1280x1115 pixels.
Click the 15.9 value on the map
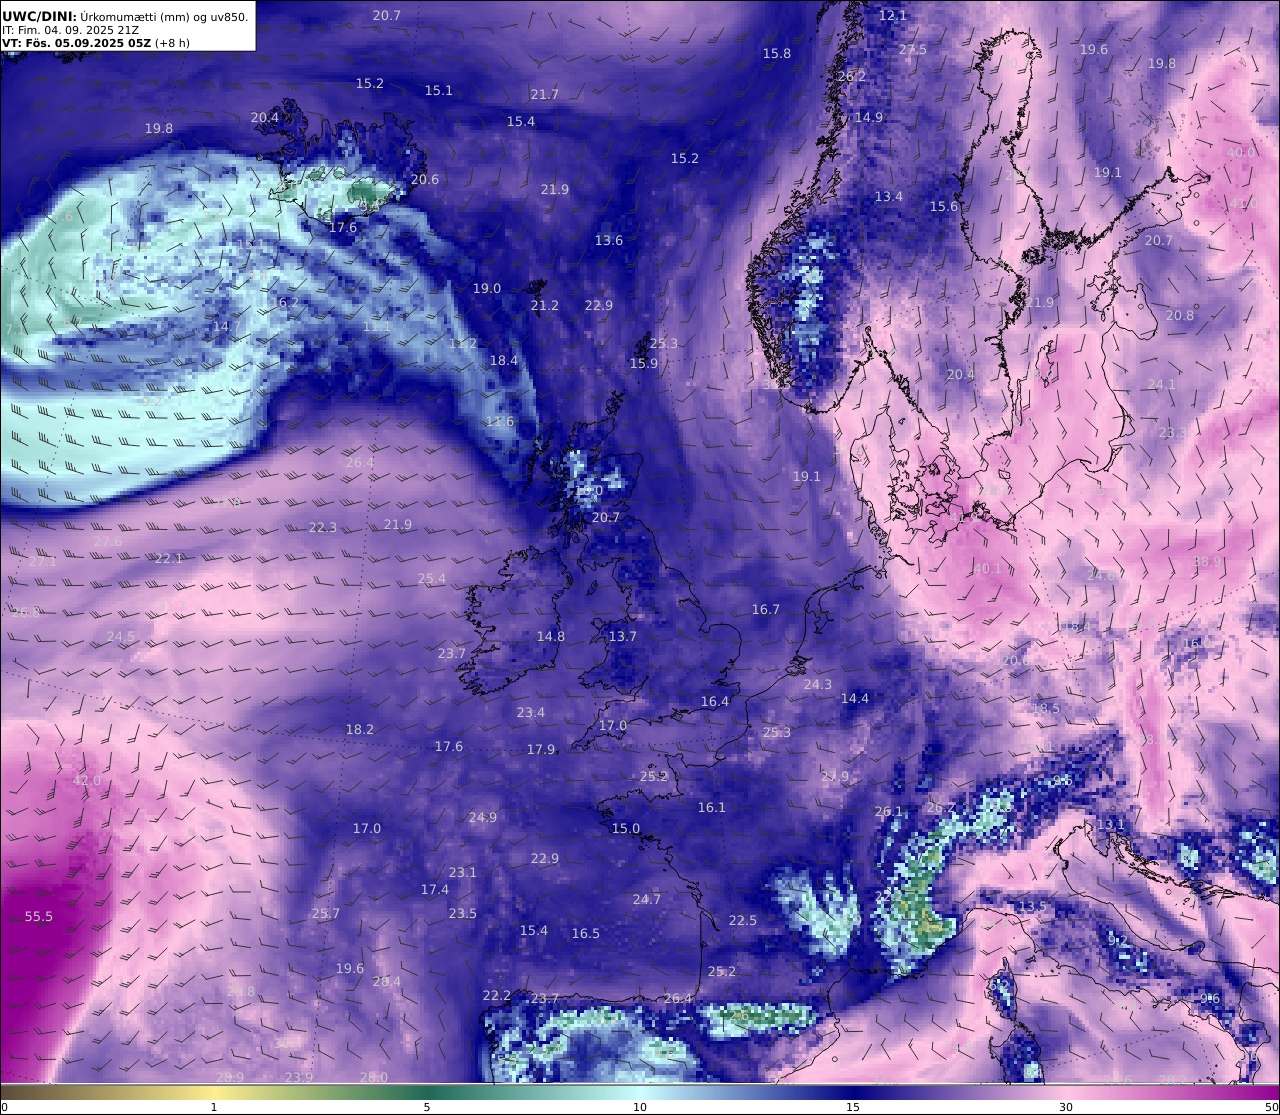[644, 363]
